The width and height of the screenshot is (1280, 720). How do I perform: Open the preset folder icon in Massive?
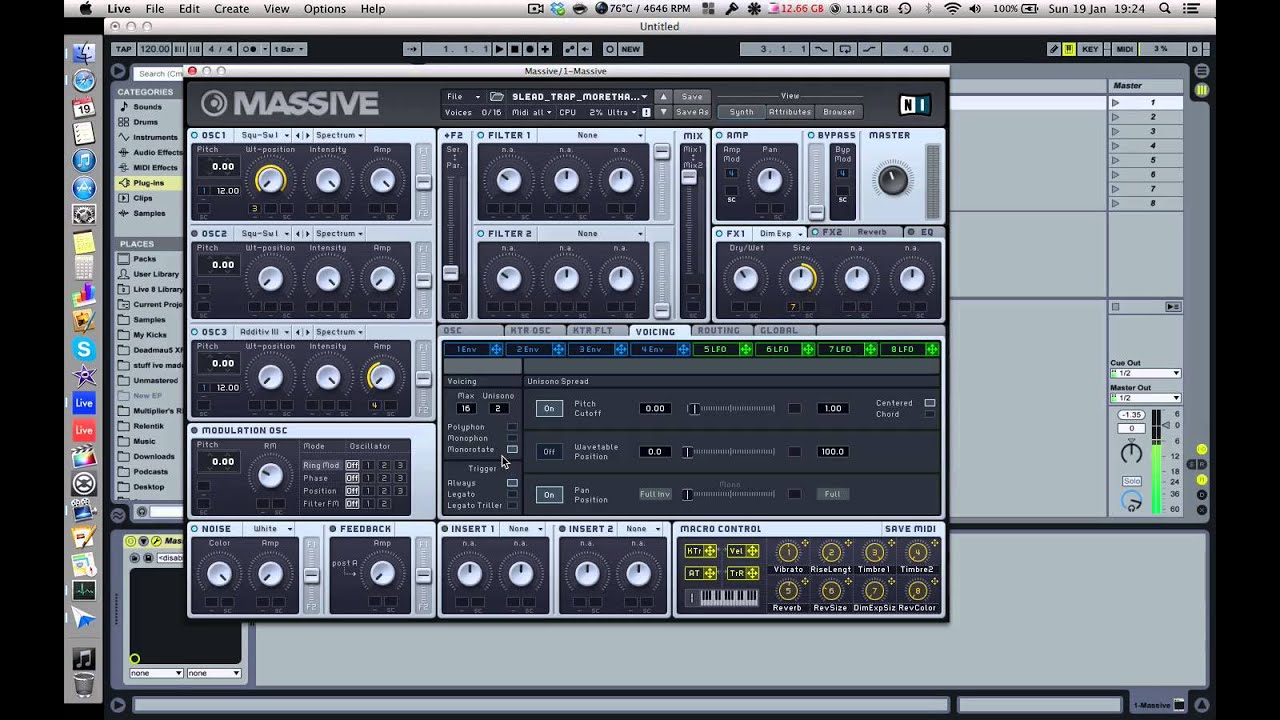coord(497,97)
